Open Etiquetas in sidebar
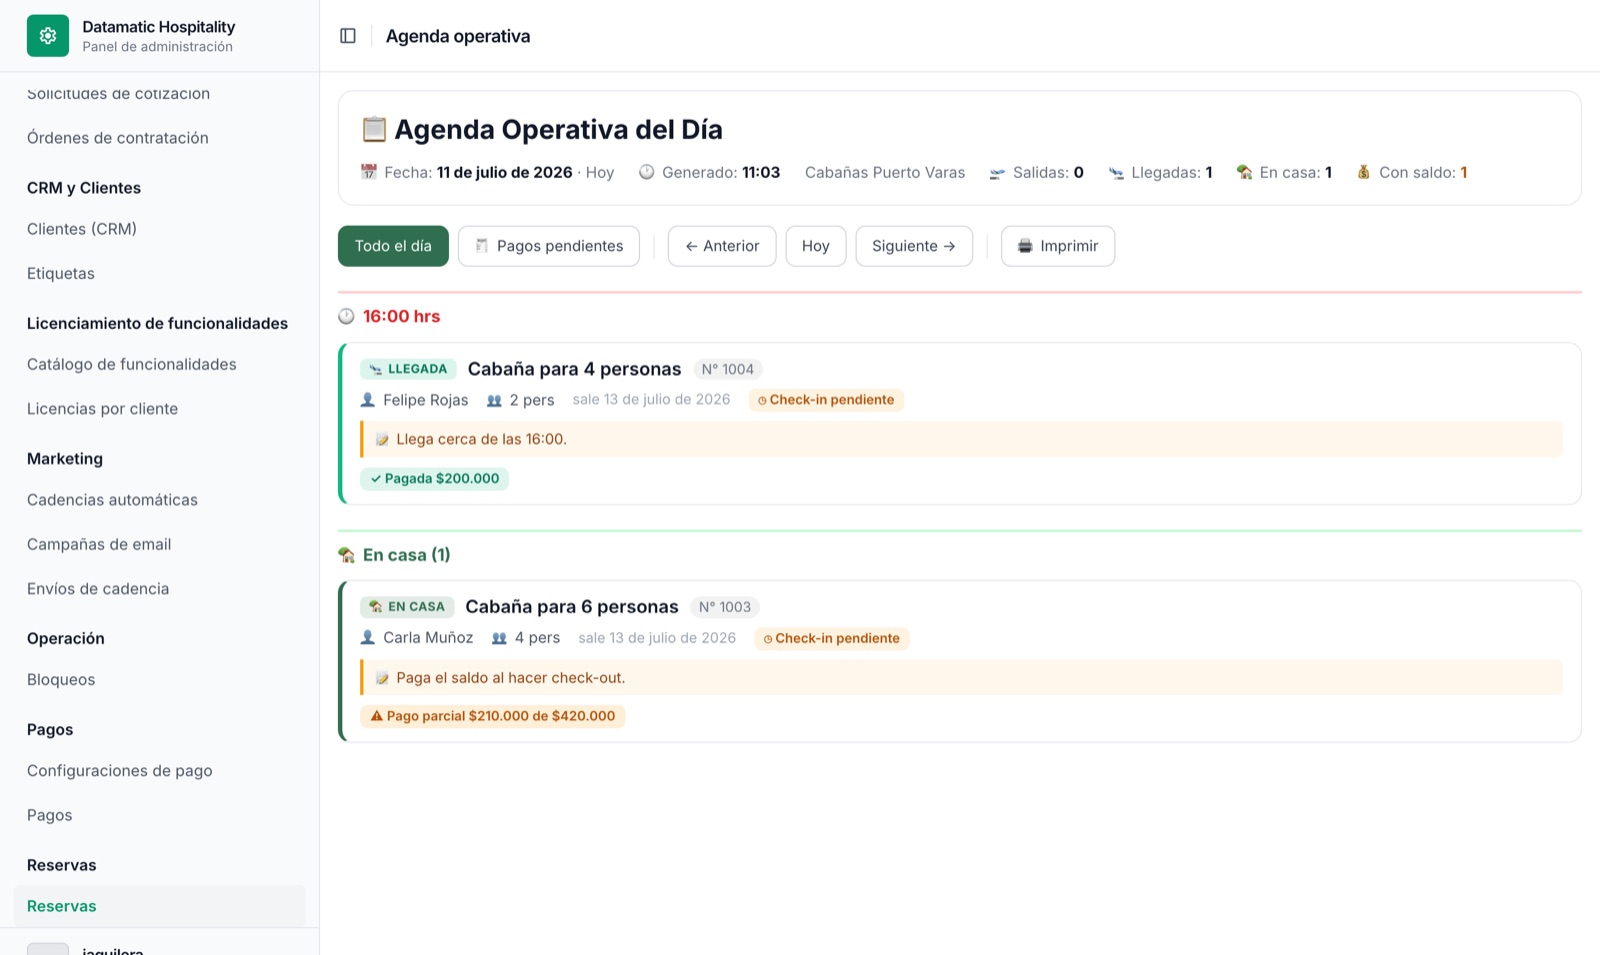 [x=61, y=273]
